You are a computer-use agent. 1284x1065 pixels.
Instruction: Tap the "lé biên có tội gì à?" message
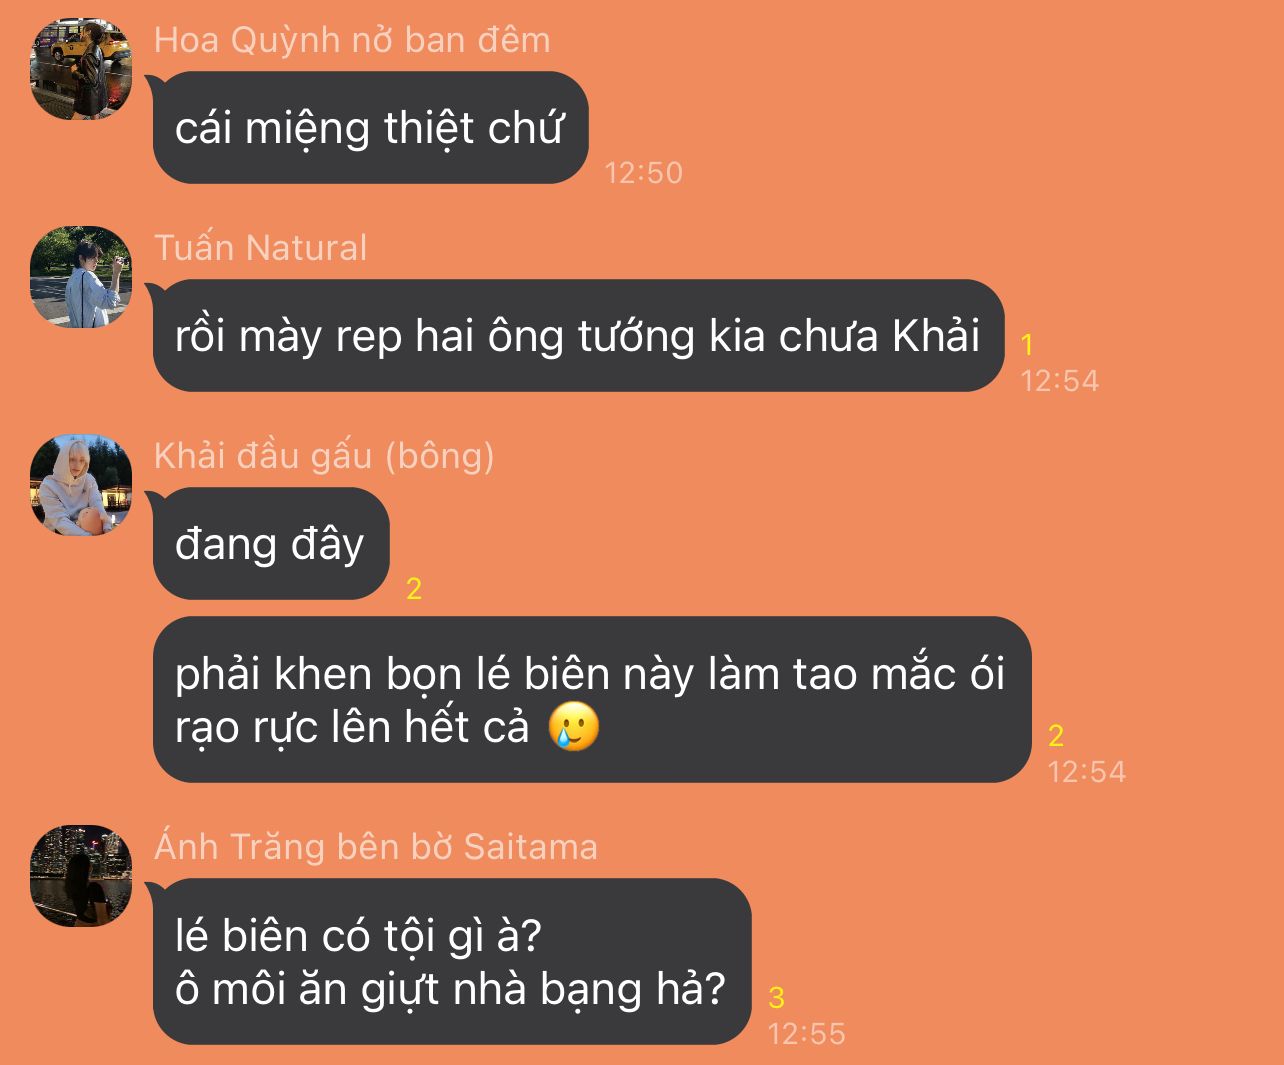coord(451,962)
